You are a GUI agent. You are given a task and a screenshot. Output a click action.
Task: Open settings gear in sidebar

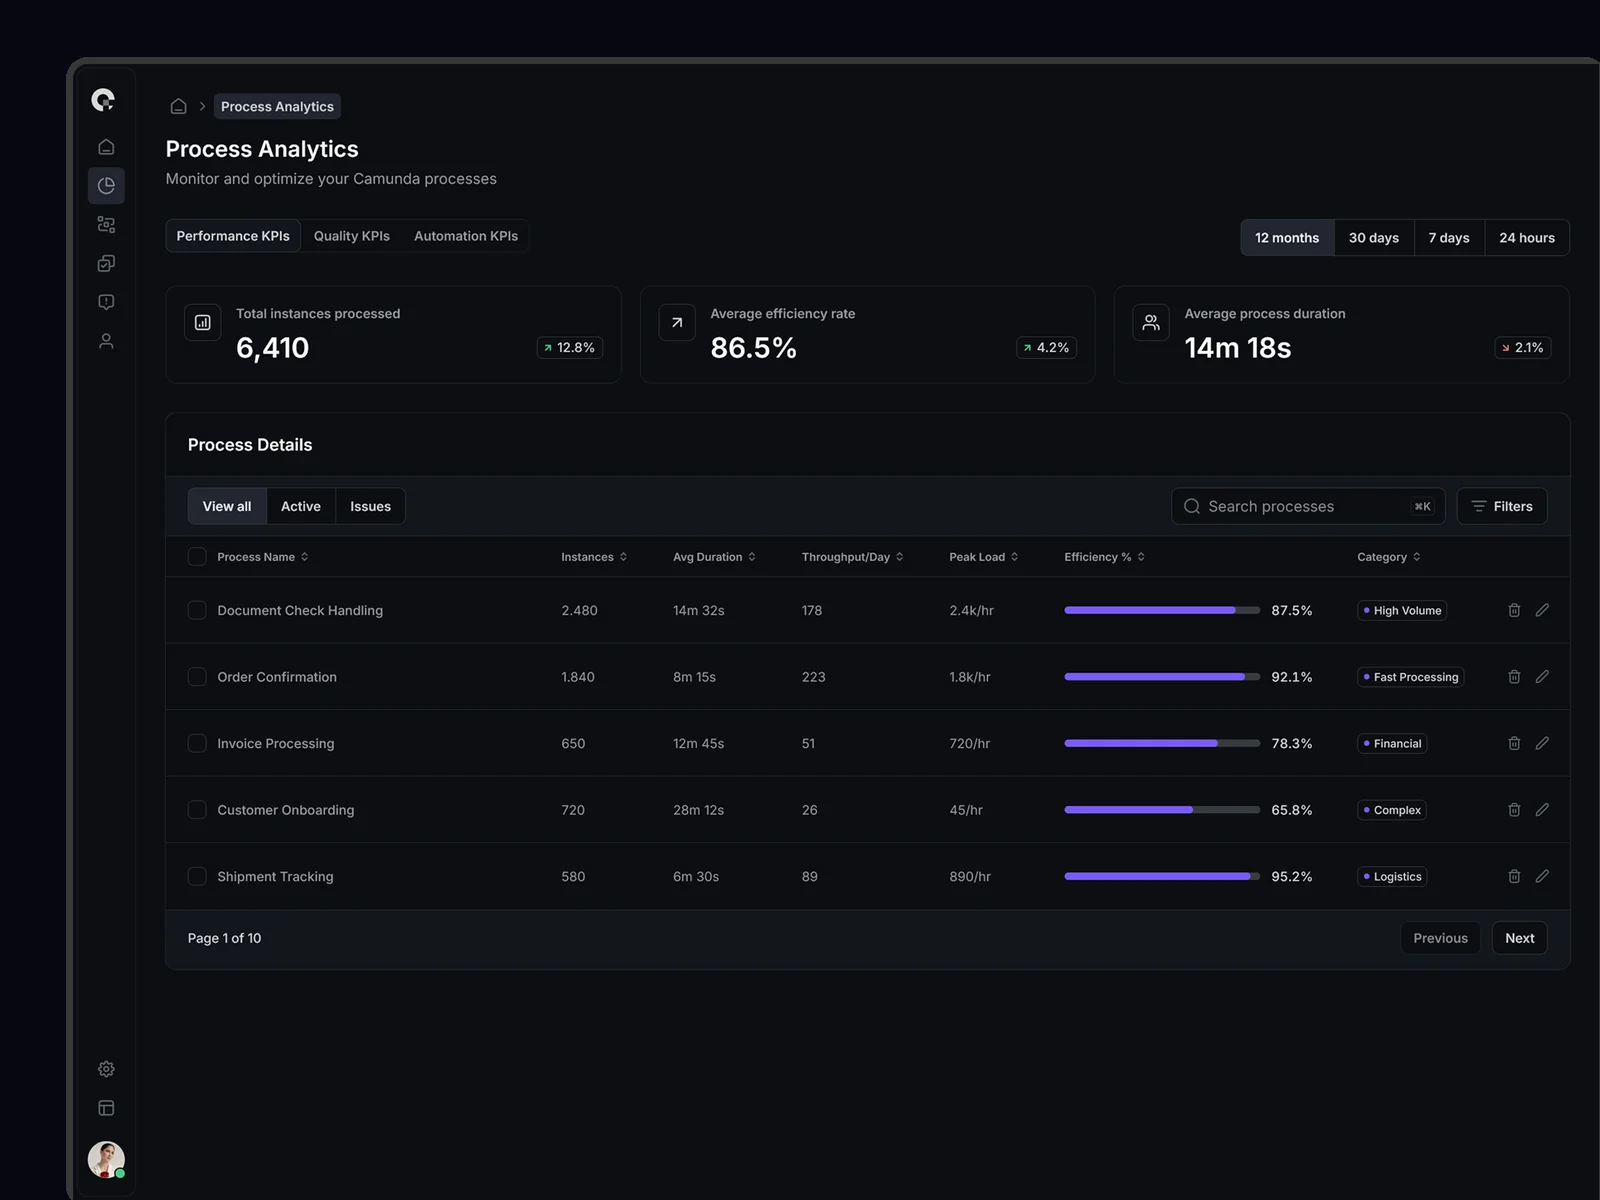[106, 1069]
